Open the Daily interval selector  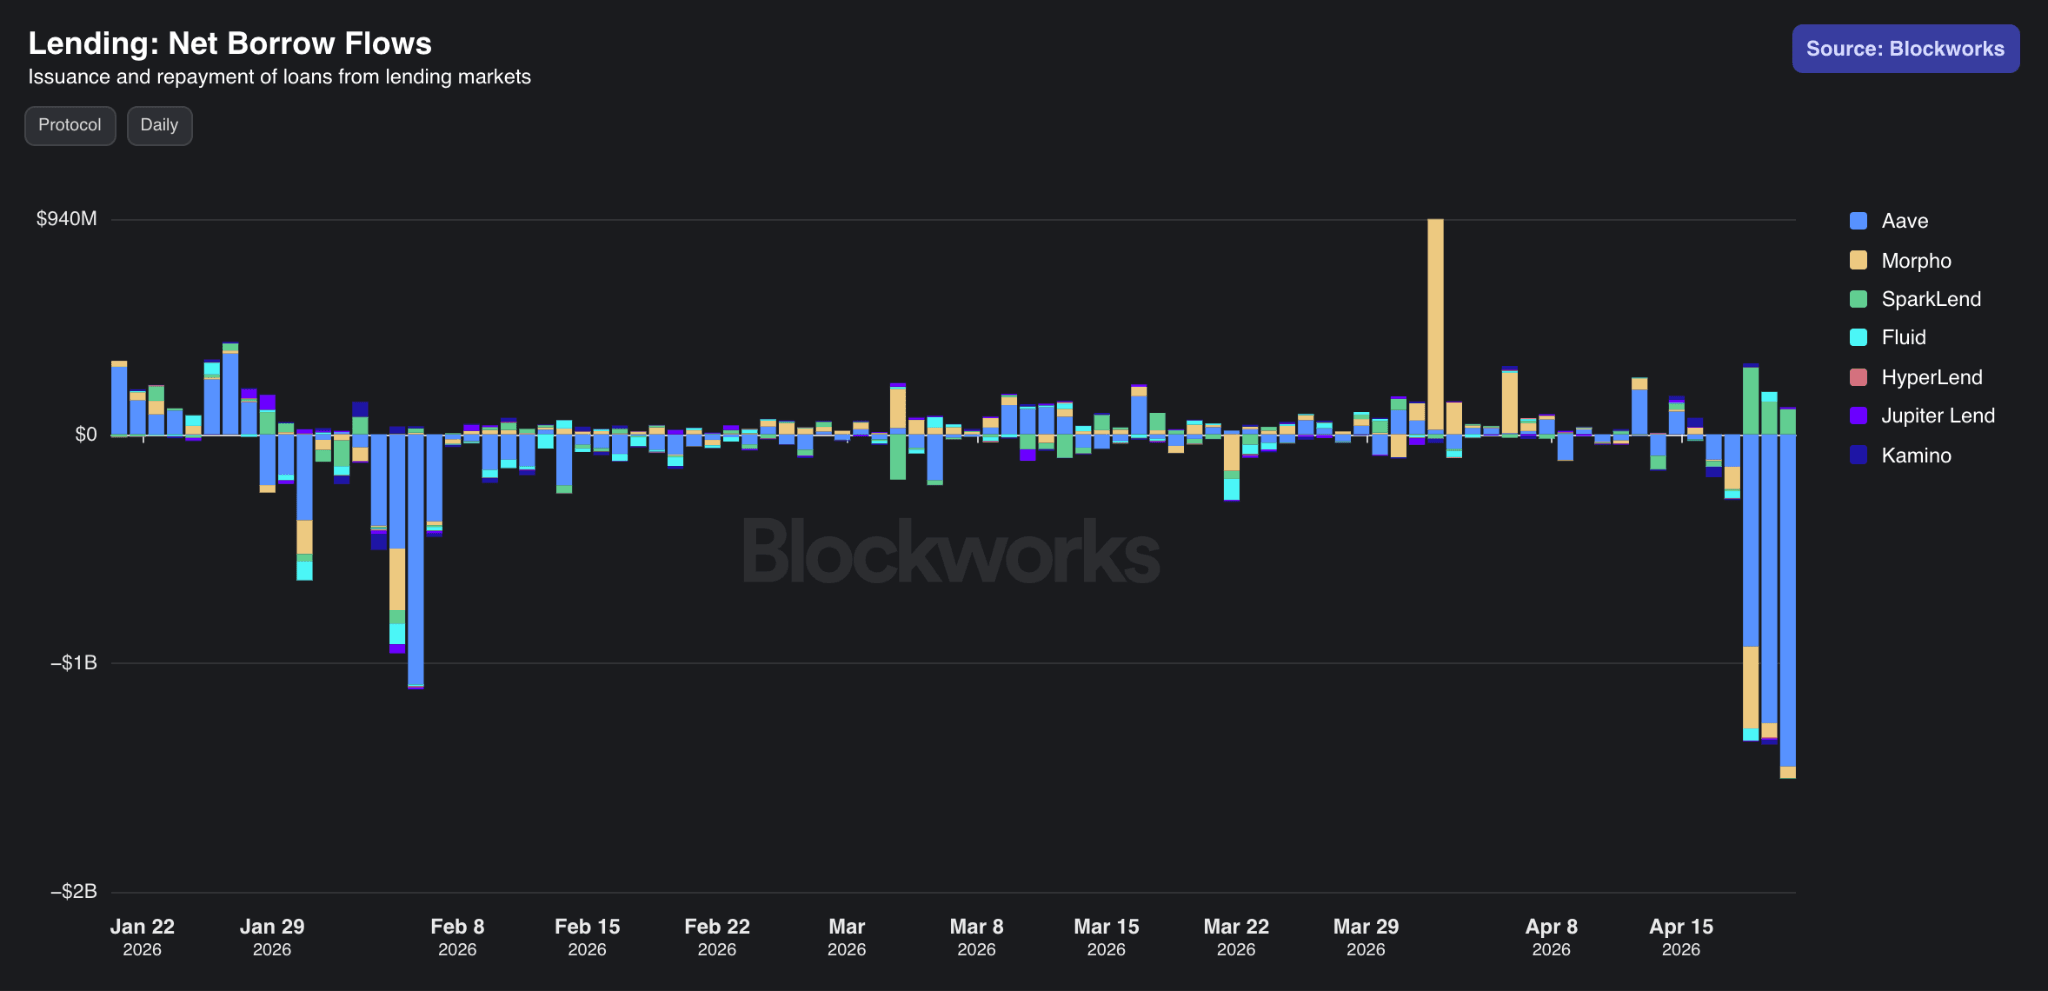click(x=159, y=125)
